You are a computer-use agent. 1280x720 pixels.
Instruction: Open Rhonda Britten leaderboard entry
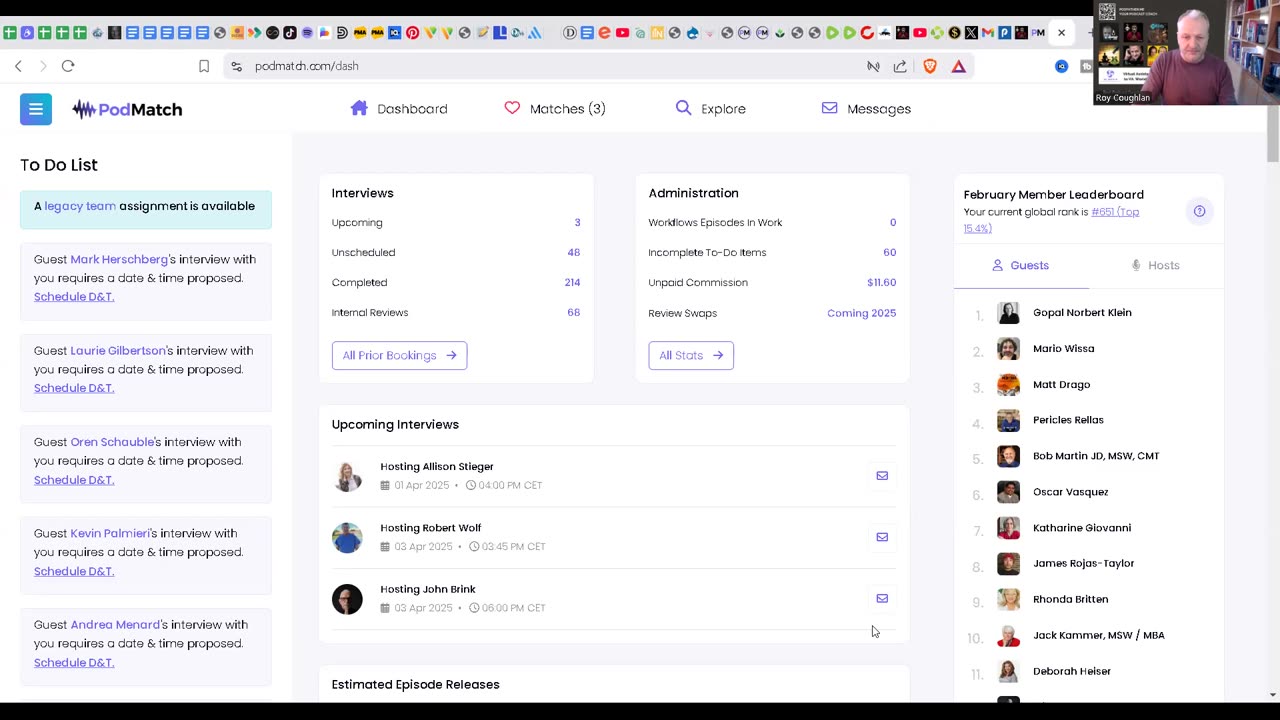coord(1070,599)
